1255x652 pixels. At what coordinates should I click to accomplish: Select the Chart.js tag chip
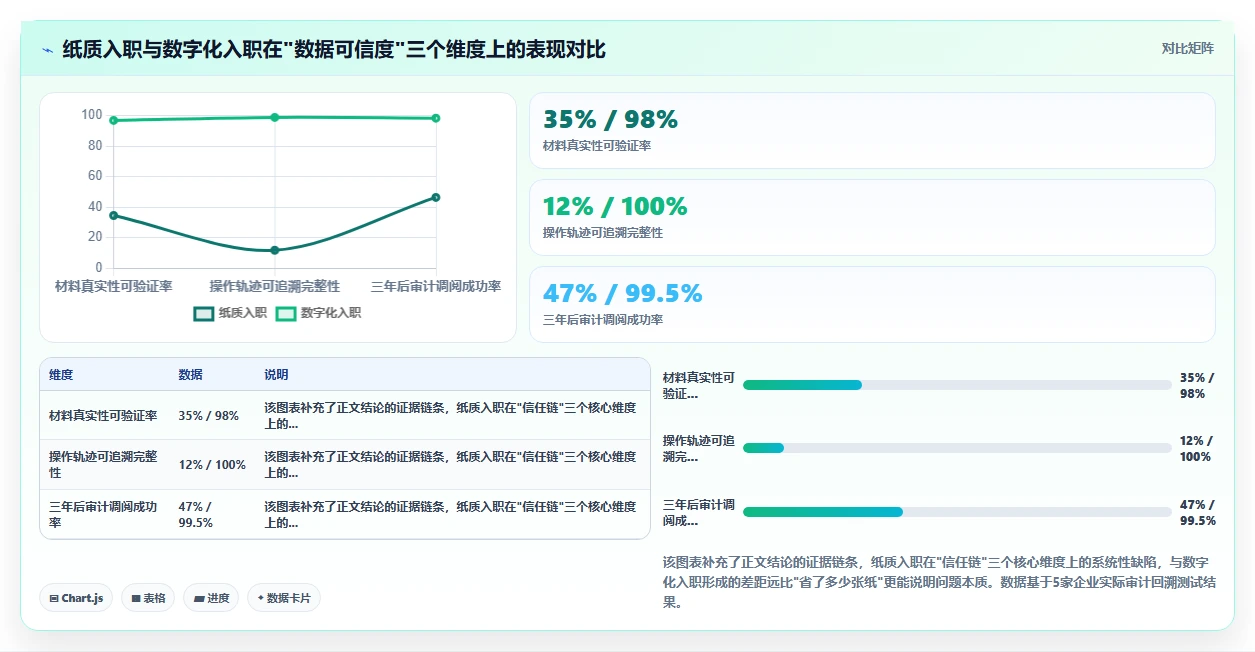point(77,598)
